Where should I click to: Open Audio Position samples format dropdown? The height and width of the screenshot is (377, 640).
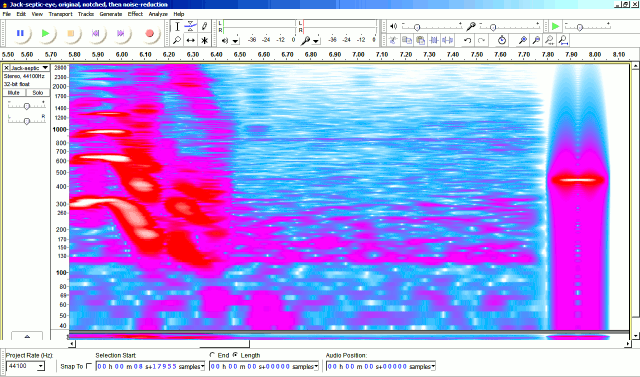point(433,366)
